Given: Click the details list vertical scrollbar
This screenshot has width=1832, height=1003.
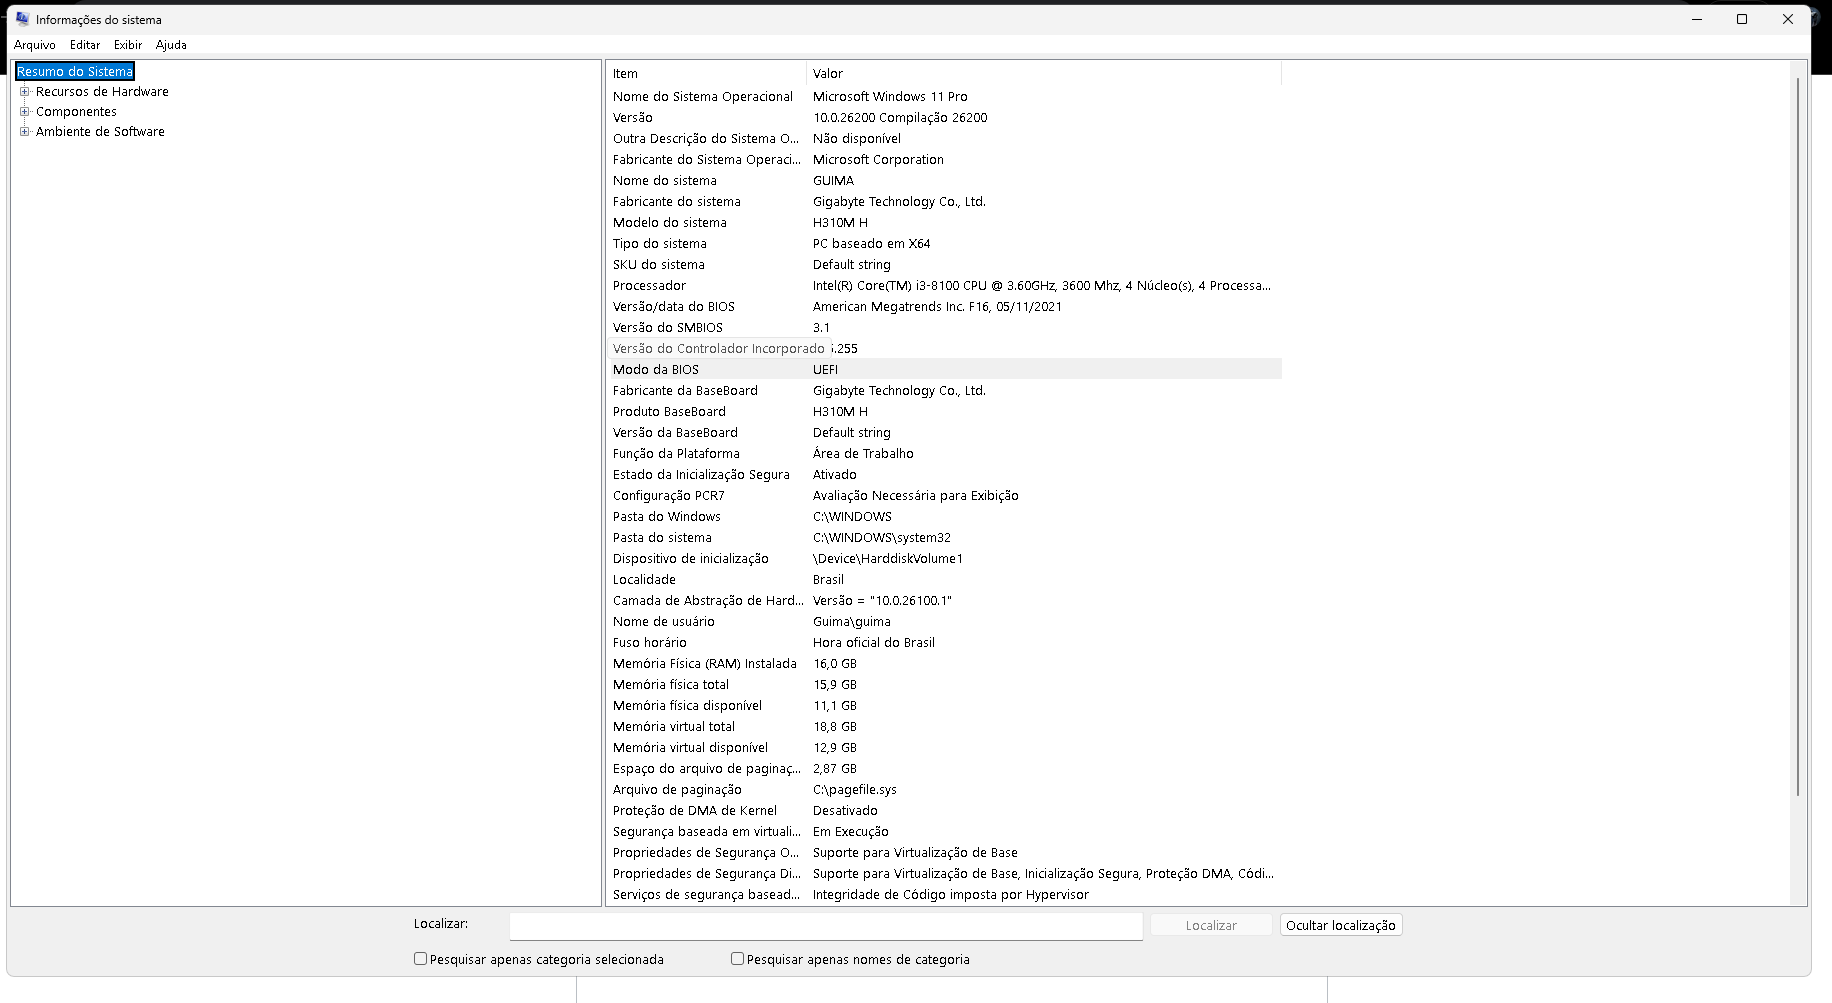Looking at the screenshot, I should tap(1798, 436).
